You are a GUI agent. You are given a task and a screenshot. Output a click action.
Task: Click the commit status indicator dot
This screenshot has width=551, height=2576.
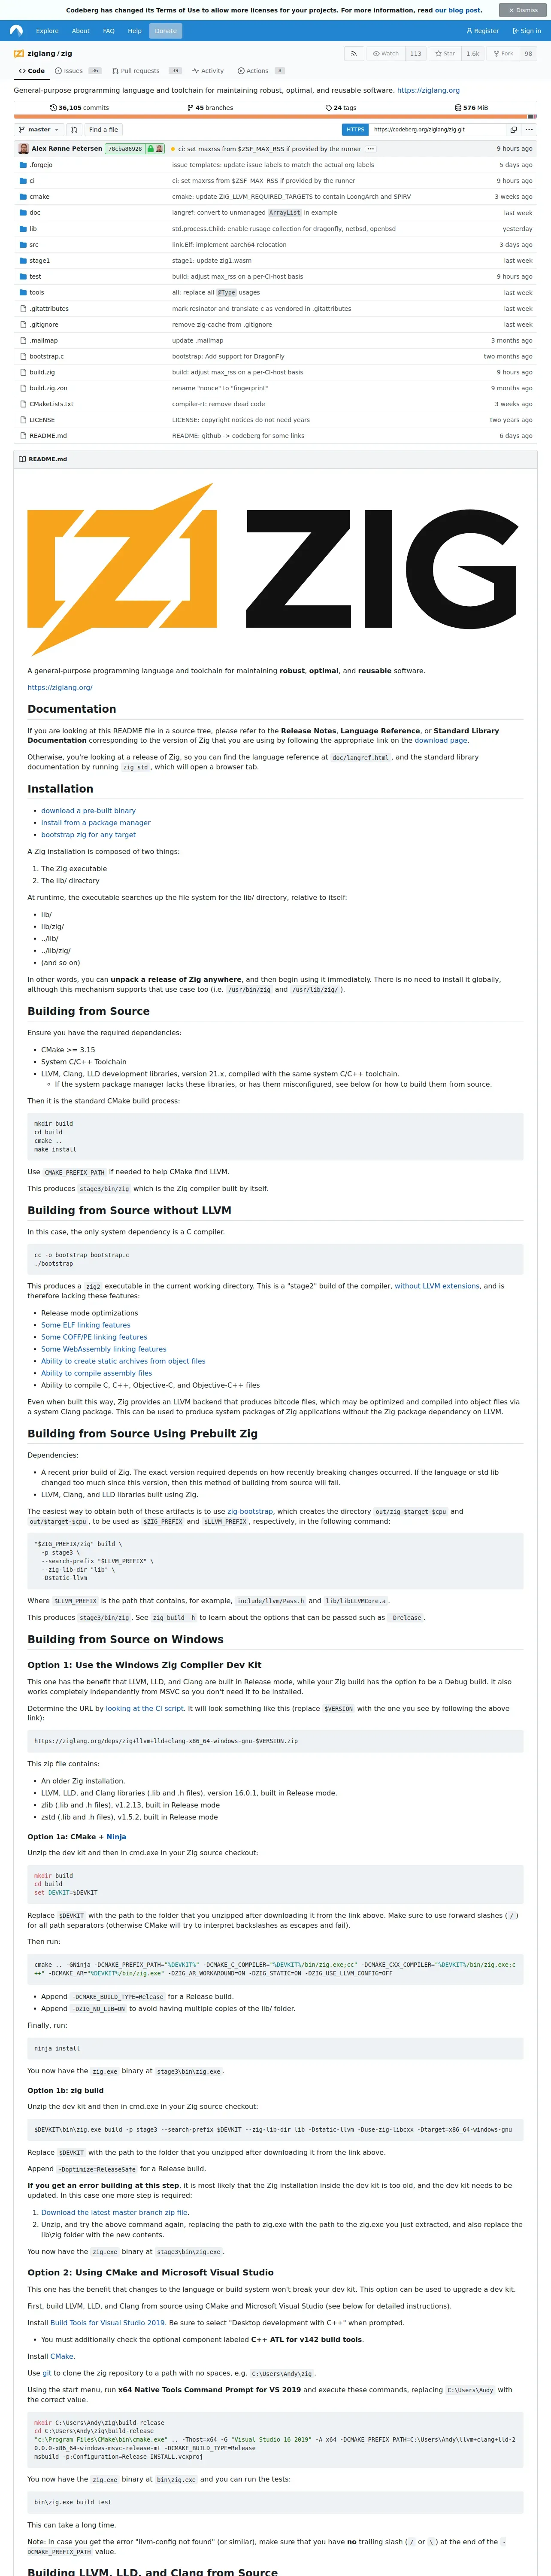(x=172, y=149)
